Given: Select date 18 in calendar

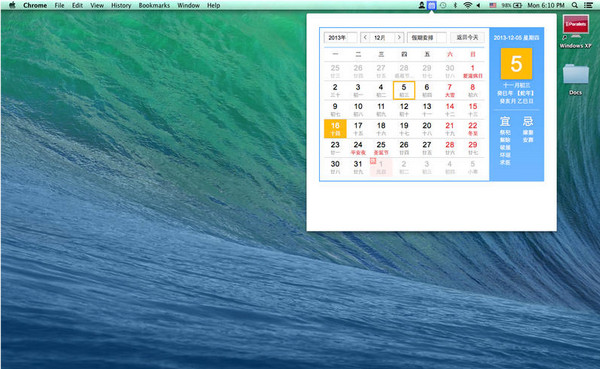Looking at the screenshot, I should [x=381, y=129].
